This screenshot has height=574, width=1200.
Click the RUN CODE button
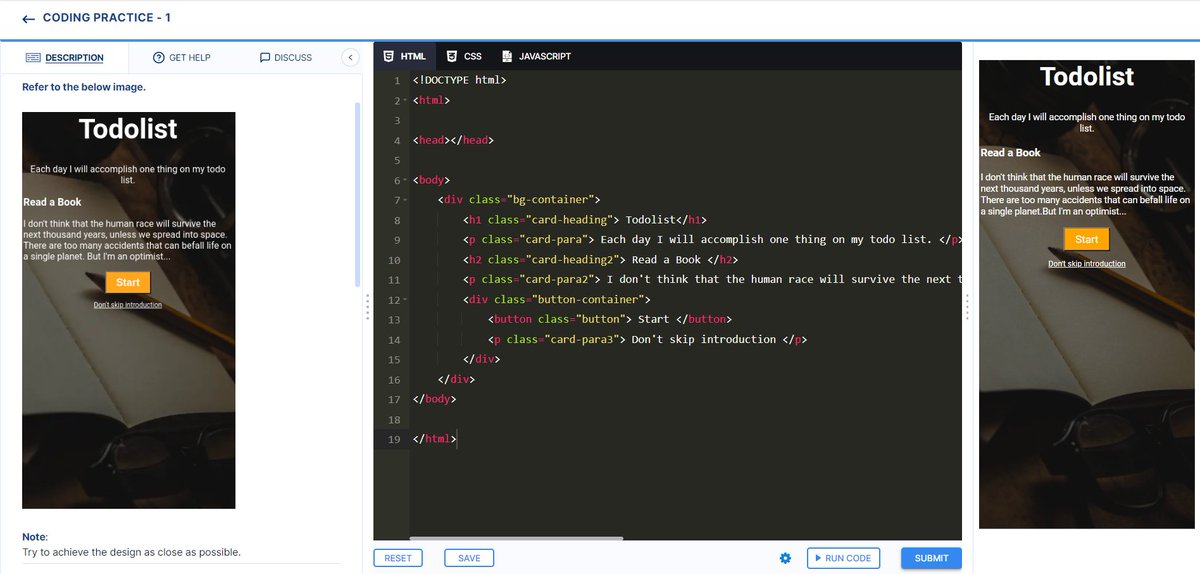pos(843,558)
